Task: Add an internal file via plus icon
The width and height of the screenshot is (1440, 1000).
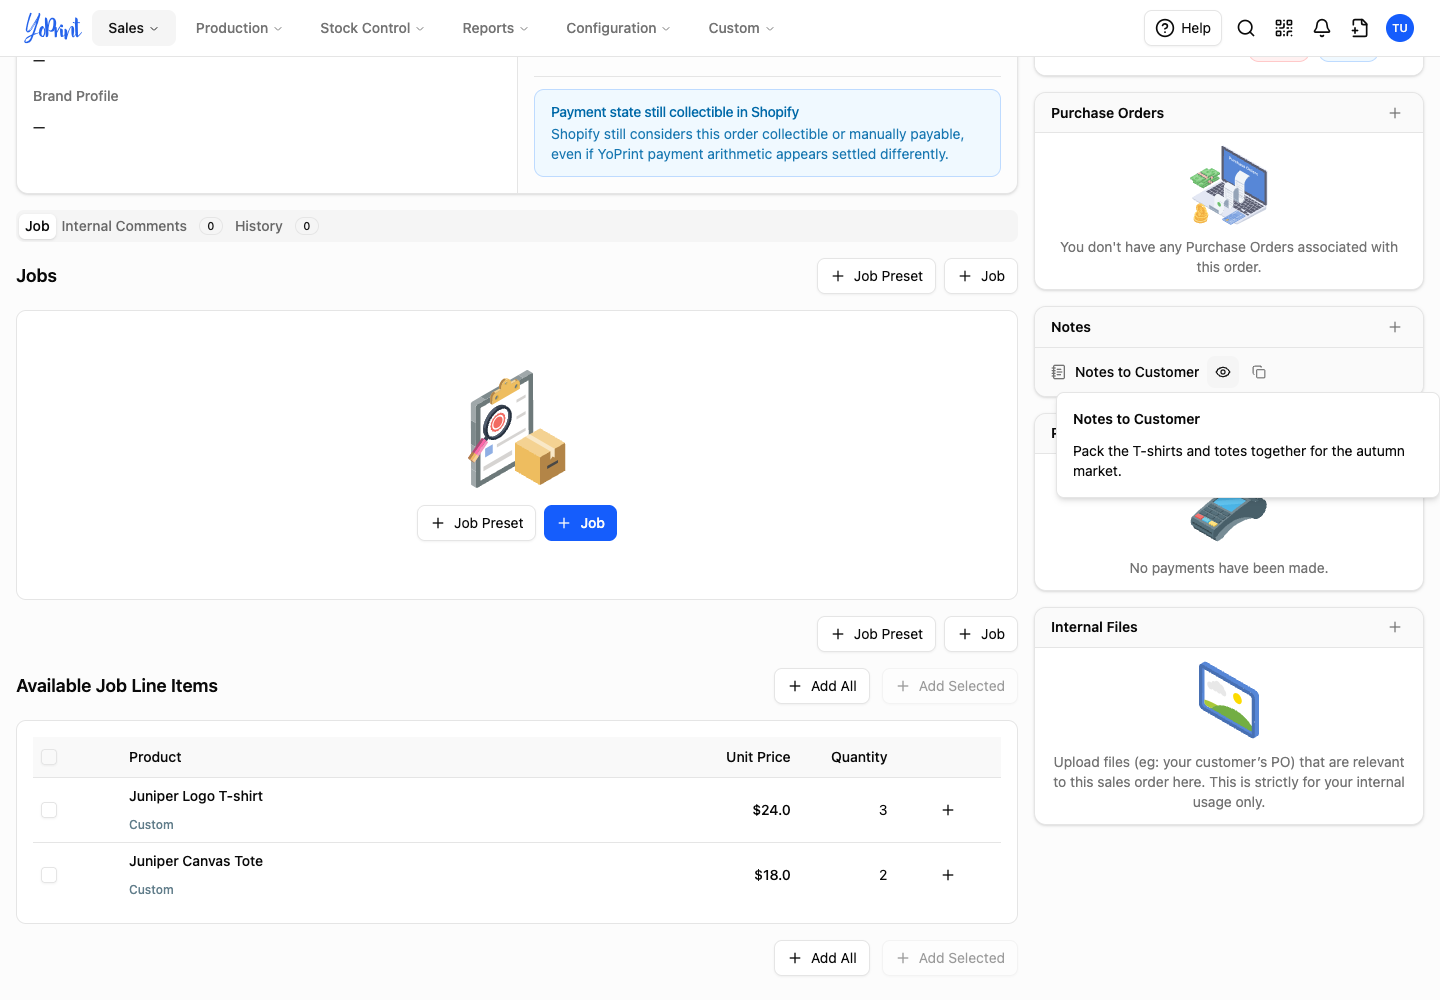Action: click(x=1395, y=627)
